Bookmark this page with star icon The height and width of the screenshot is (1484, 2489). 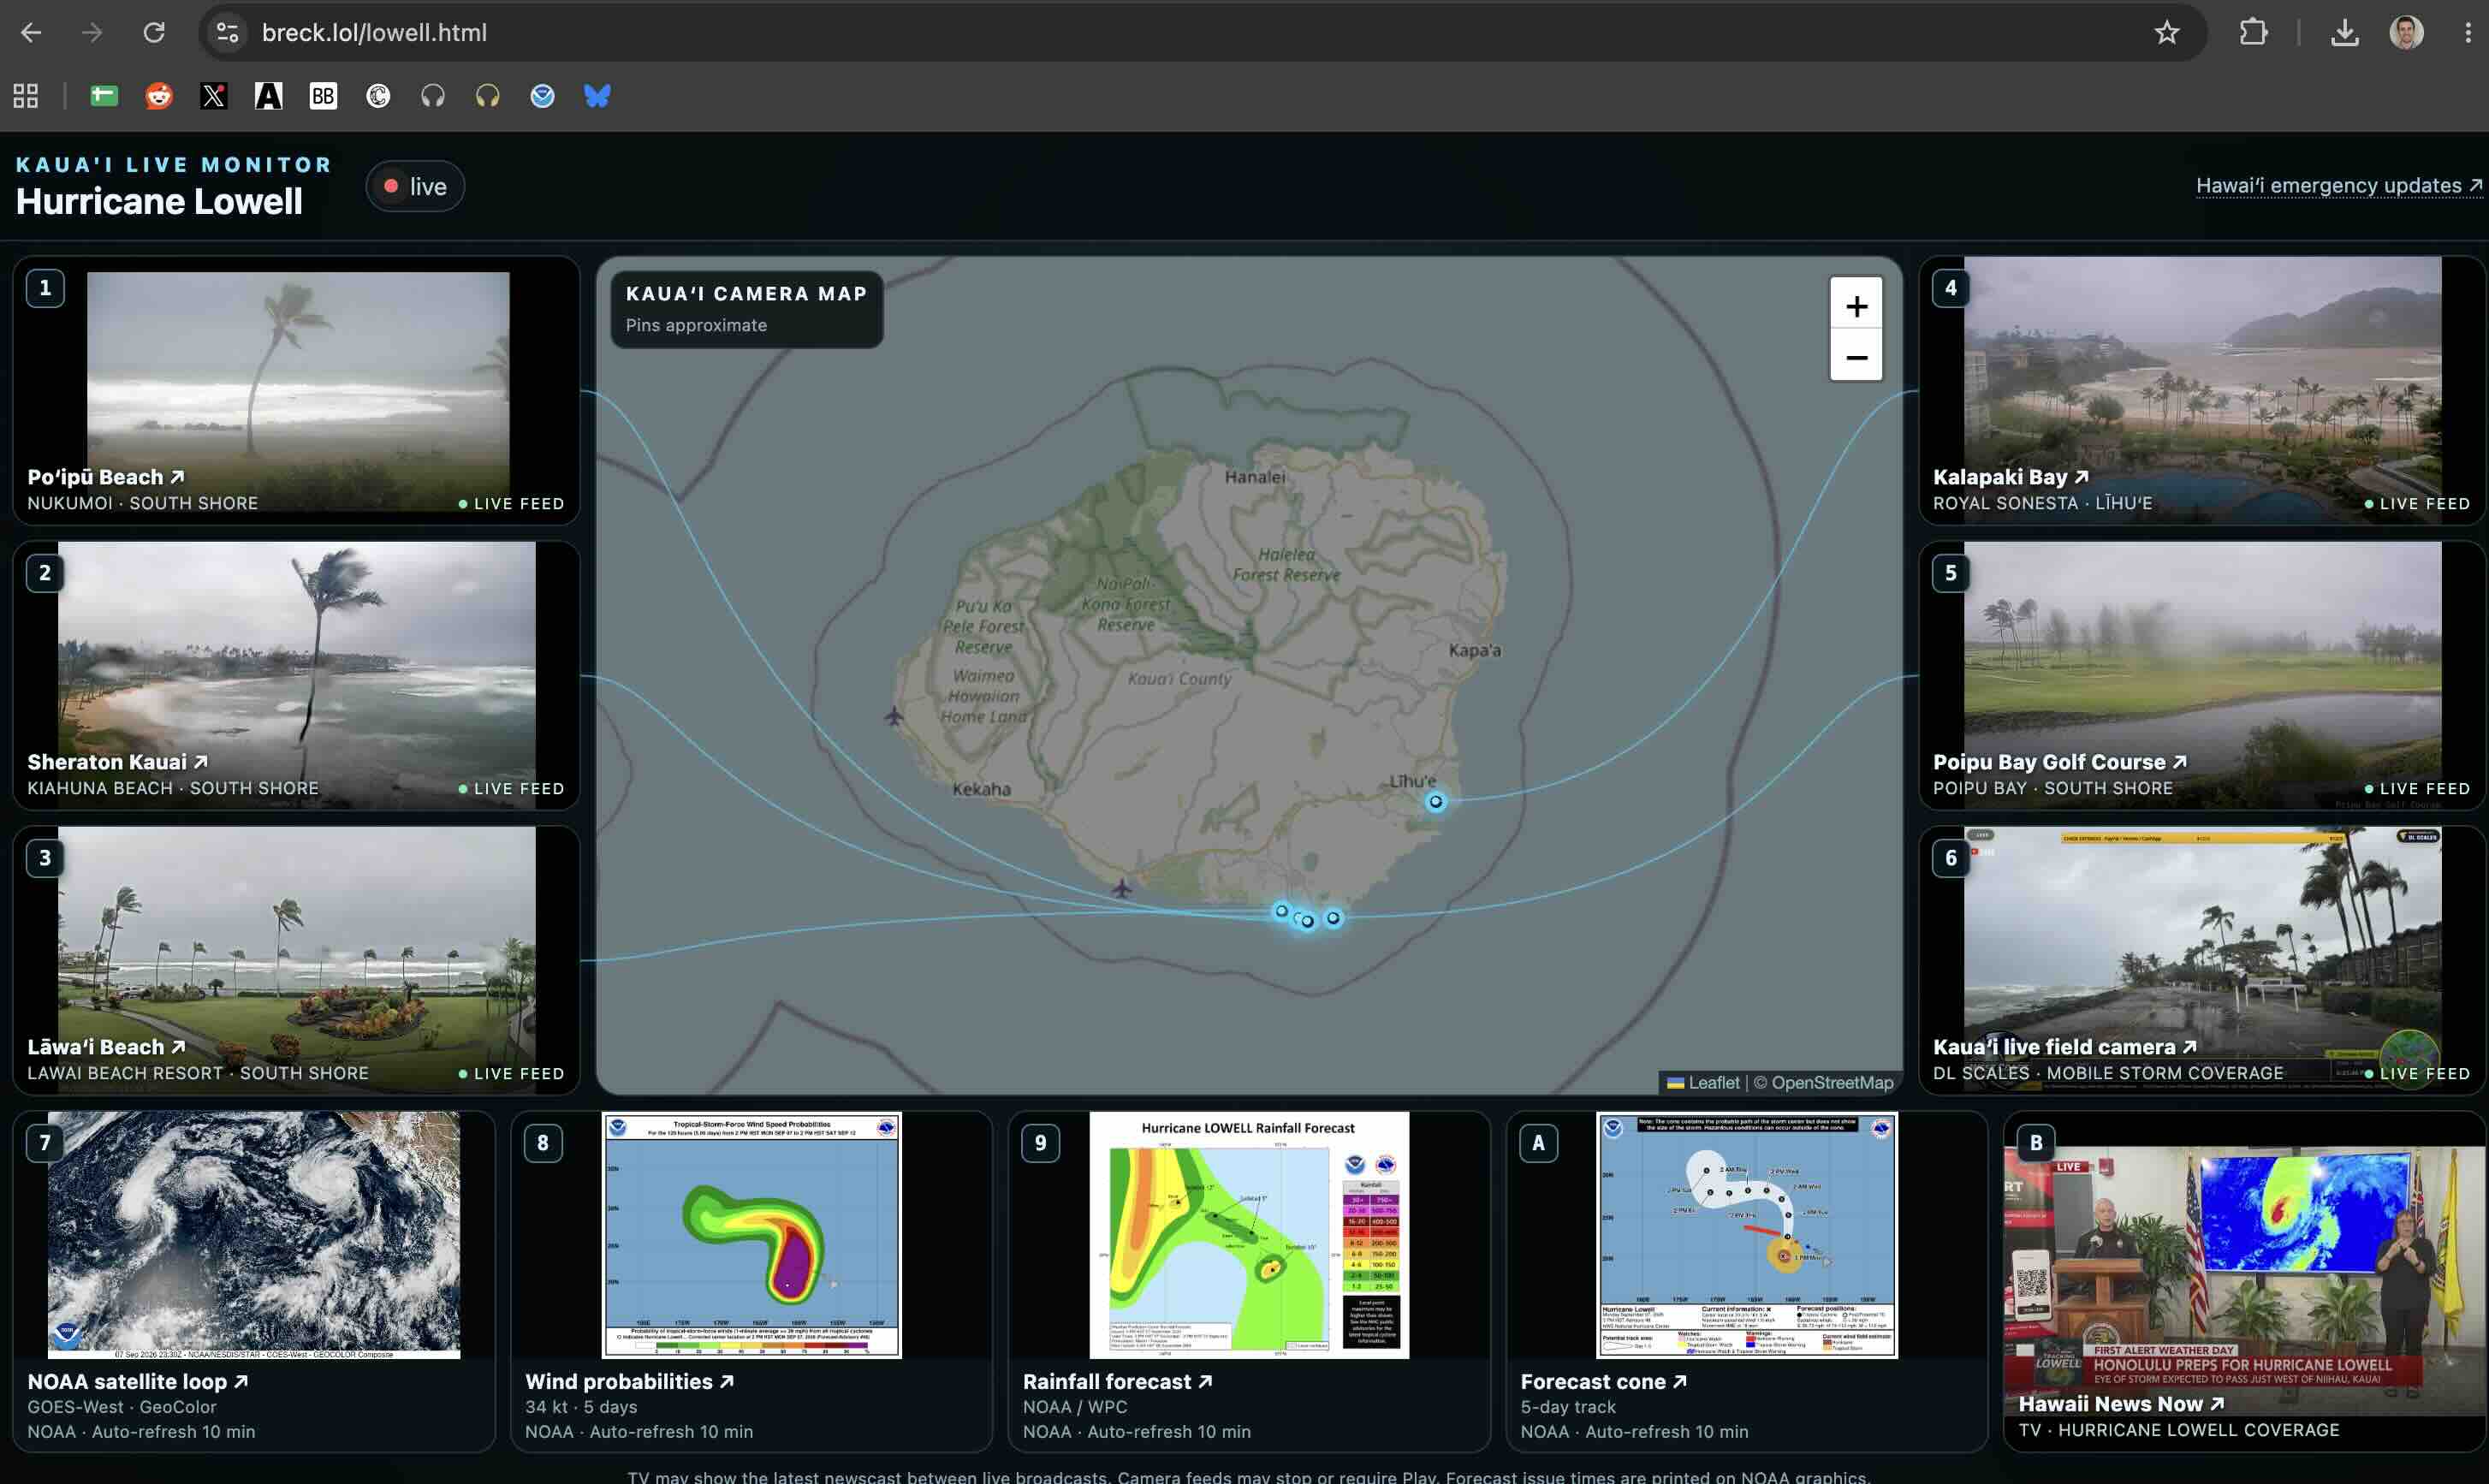click(x=2166, y=33)
